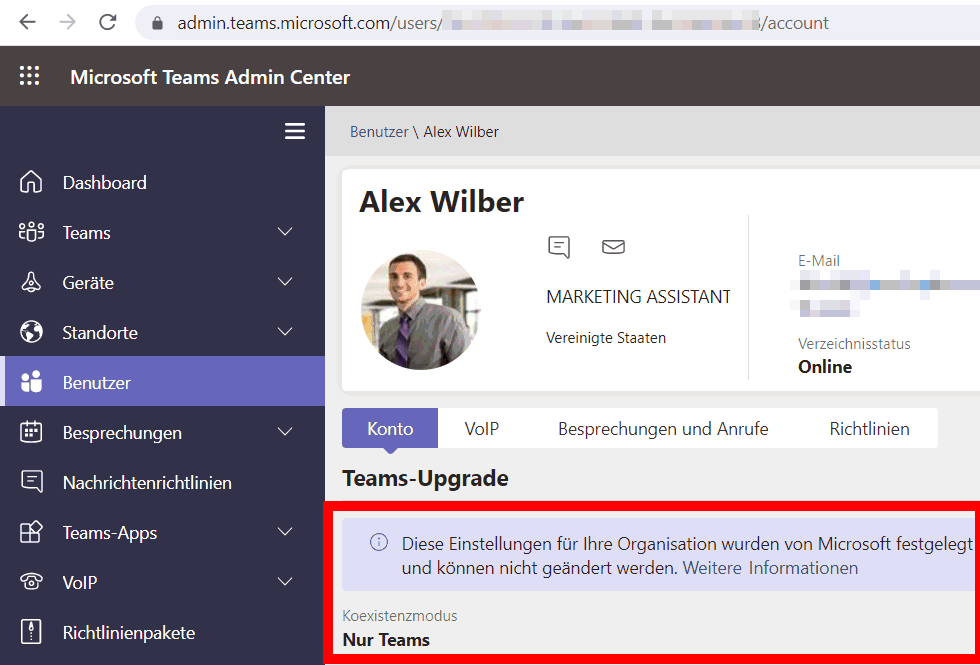
Task: Click the info icon in settings notice
Action: [x=379, y=542]
